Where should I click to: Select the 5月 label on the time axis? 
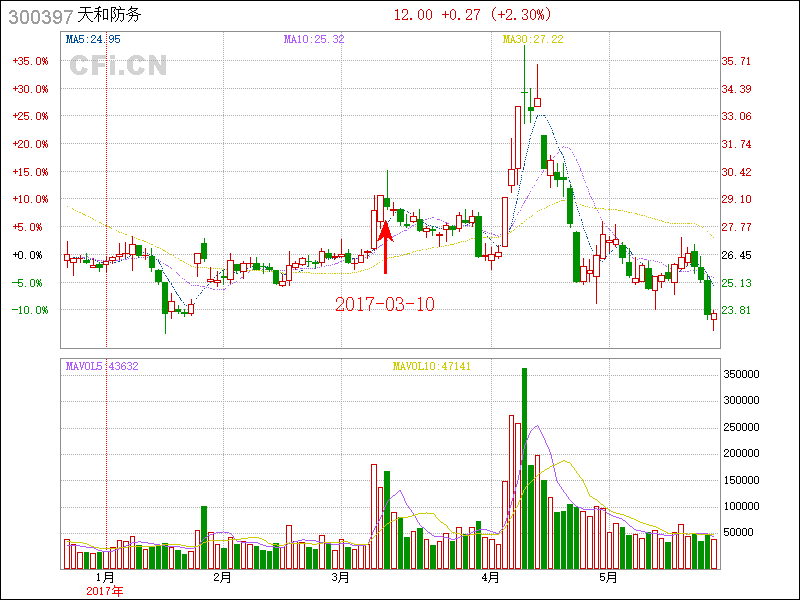click(x=608, y=577)
